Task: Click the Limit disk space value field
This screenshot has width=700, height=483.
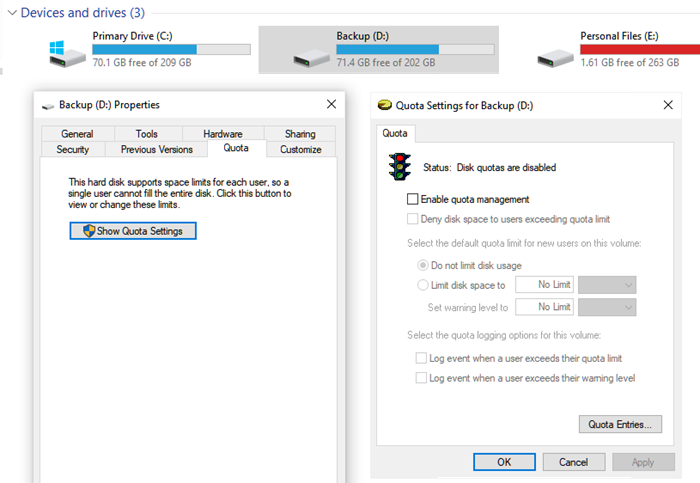Action: click(544, 284)
